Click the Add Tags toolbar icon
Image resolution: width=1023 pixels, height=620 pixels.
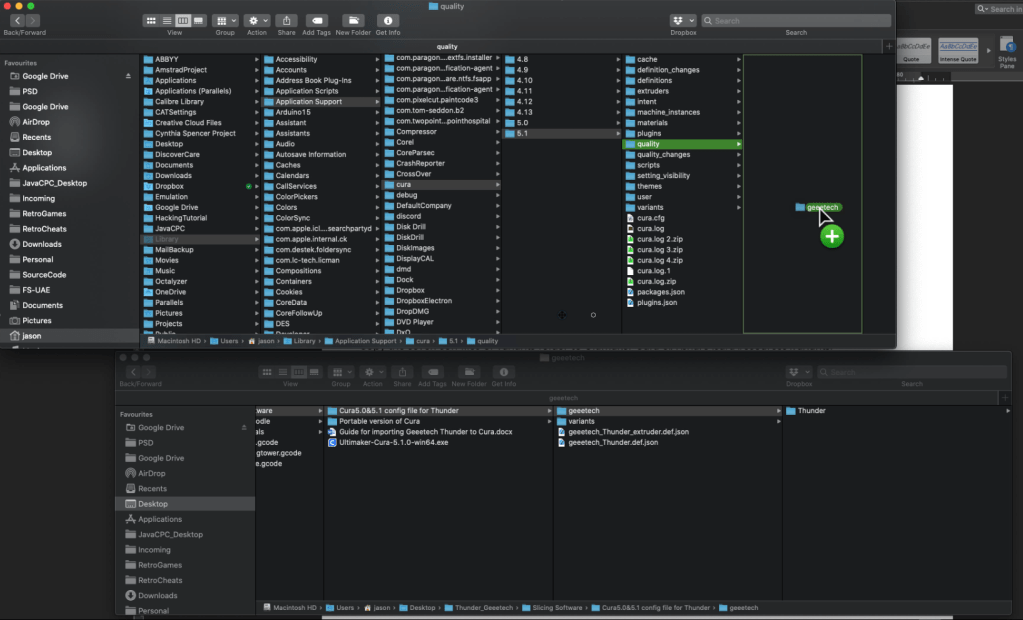click(316, 20)
